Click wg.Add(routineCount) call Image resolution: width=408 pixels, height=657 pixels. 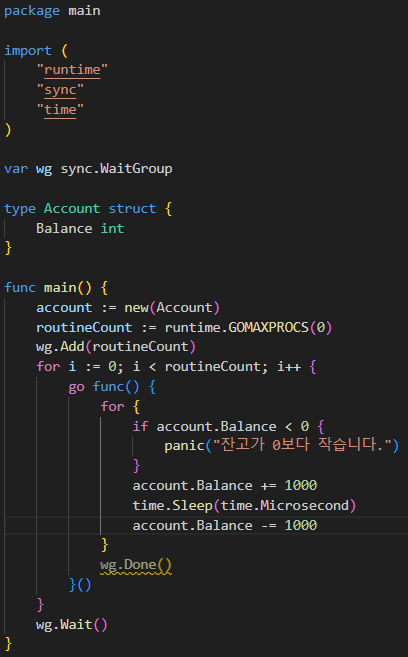pyautogui.click(x=116, y=347)
